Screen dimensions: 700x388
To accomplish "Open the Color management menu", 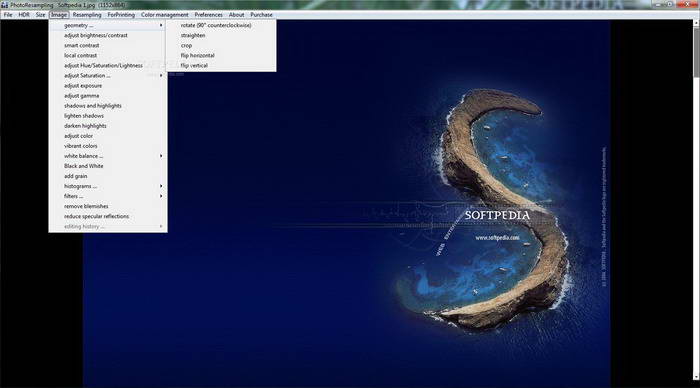I will (x=164, y=15).
